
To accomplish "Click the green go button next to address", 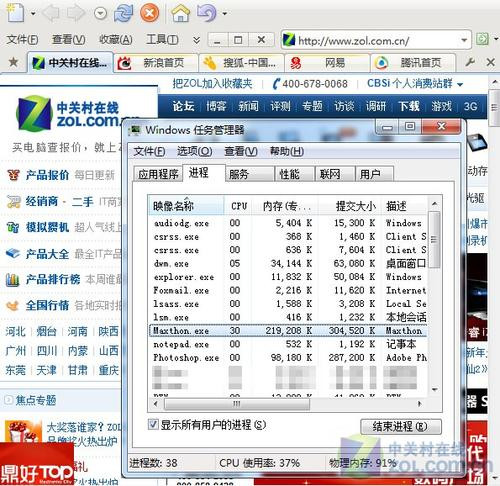I will click(482, 39).
